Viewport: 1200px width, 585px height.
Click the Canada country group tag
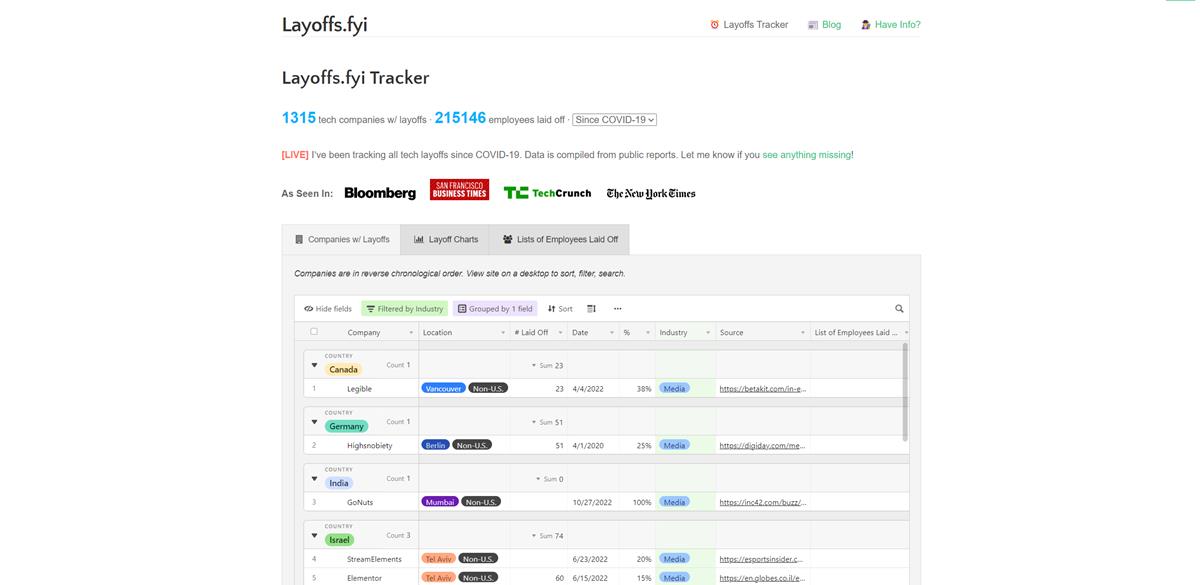tap(343, 370)
